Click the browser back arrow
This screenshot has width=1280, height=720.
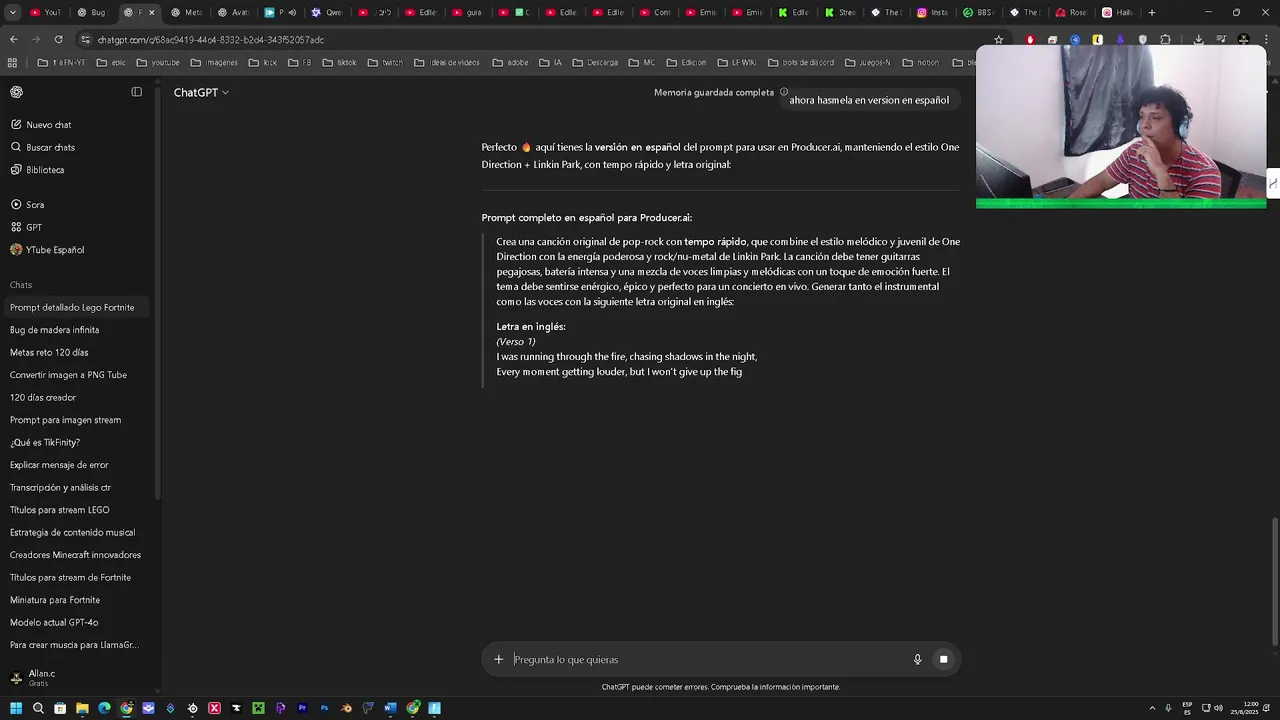(13, 39)
